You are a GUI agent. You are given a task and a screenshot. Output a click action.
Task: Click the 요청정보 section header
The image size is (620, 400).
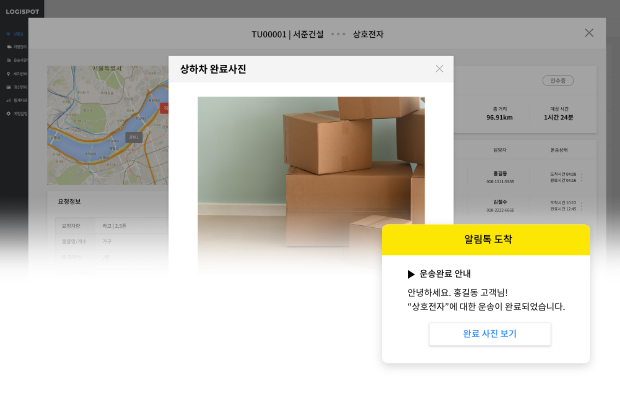pos(70,201)
